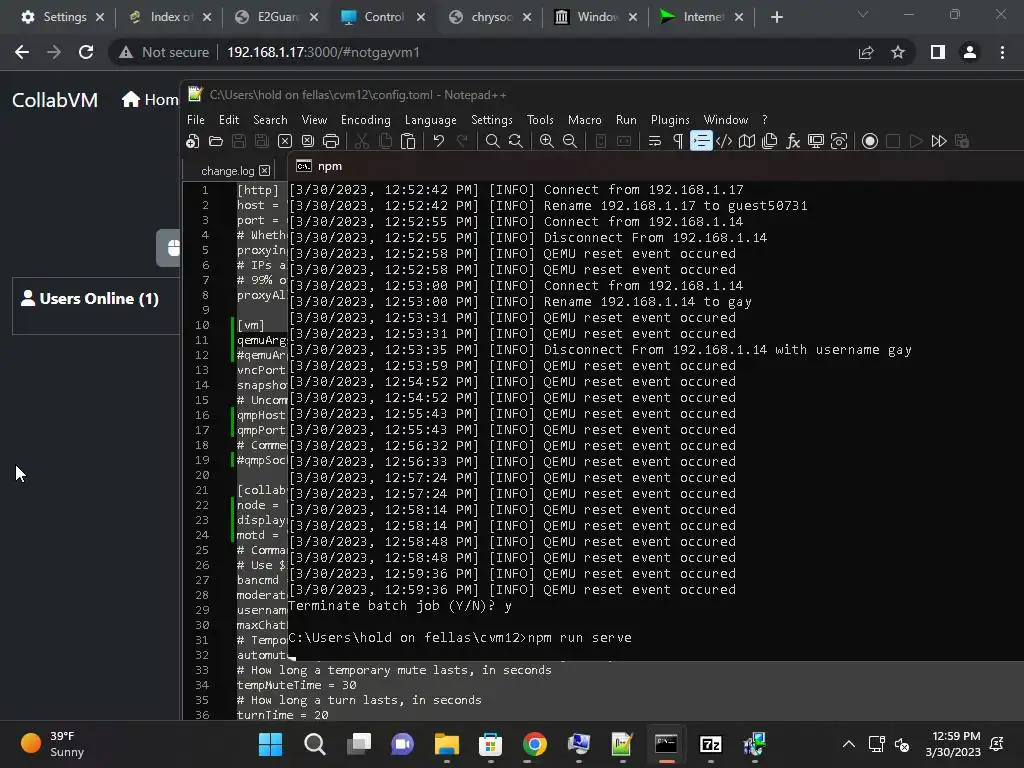Open the Tools menu
Viewport: 1024px width, 768px height.
click(x=540, y=120)
